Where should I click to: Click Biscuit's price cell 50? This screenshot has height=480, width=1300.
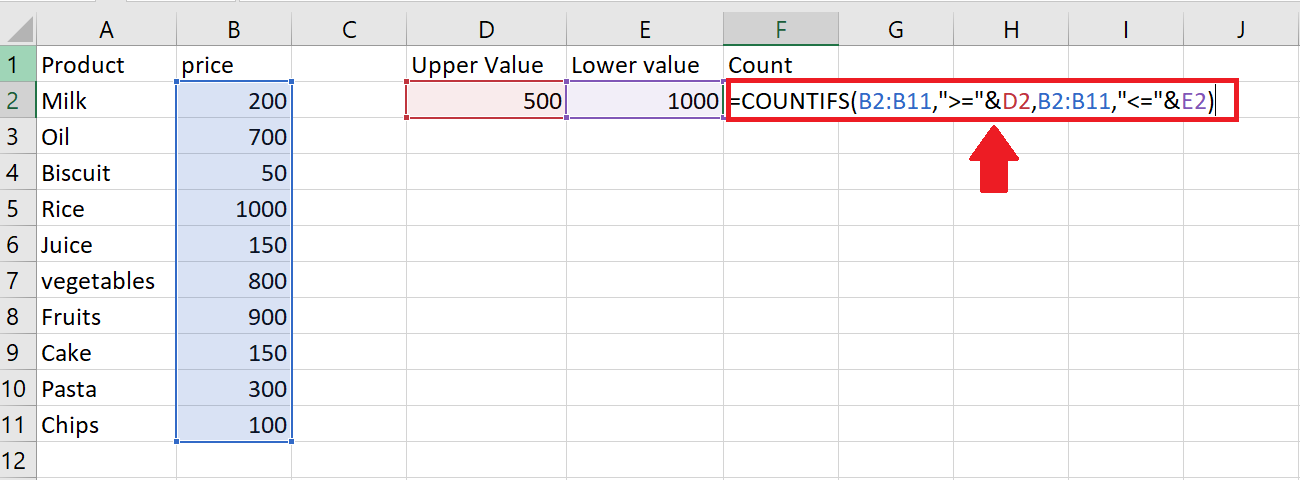[234, 173]
